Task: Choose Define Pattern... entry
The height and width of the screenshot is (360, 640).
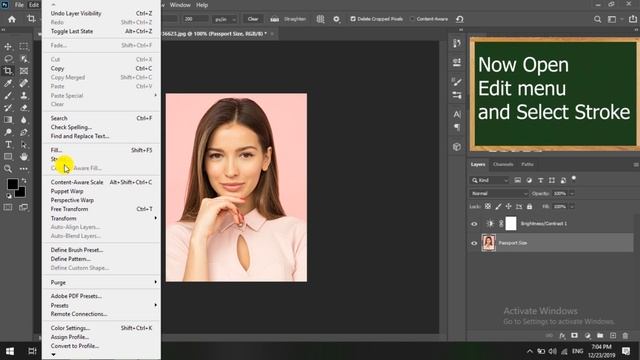Action: click(x=101, y=259)
